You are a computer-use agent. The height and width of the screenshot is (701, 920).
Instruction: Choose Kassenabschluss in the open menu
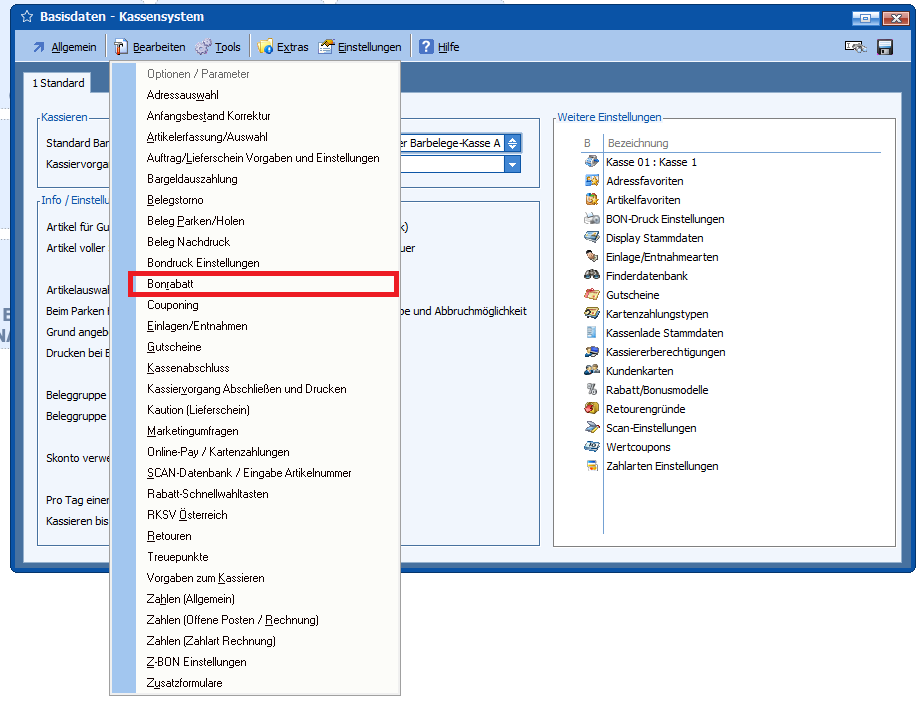point(189,368)
